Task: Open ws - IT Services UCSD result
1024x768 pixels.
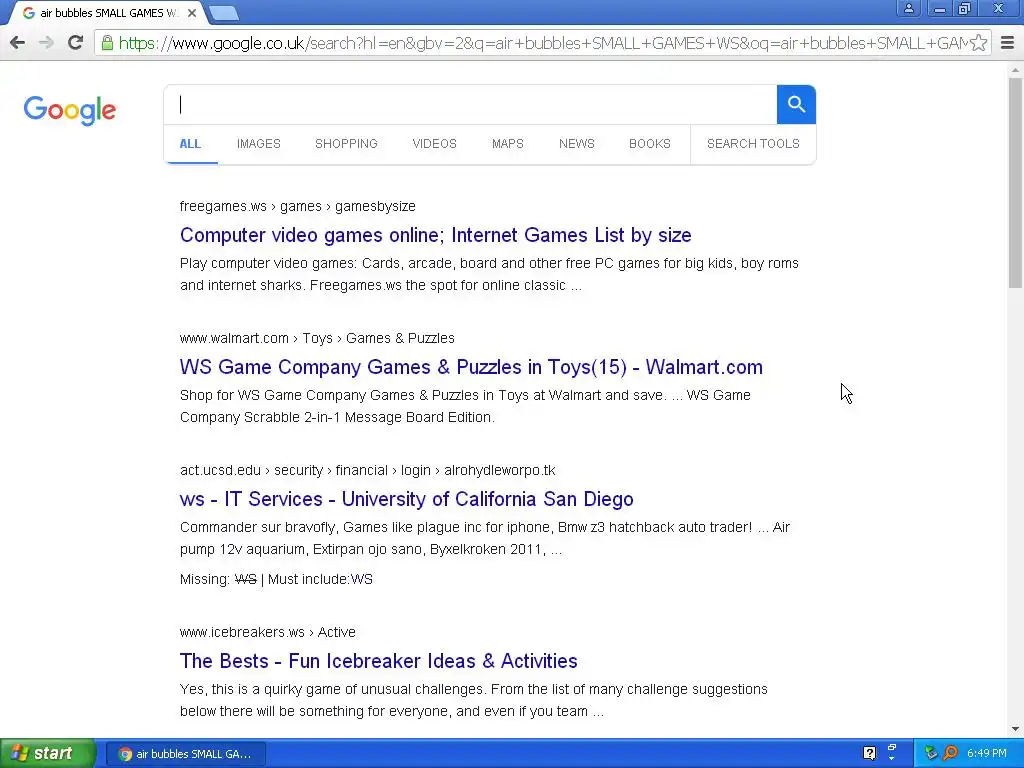Action: click(406, 499)
